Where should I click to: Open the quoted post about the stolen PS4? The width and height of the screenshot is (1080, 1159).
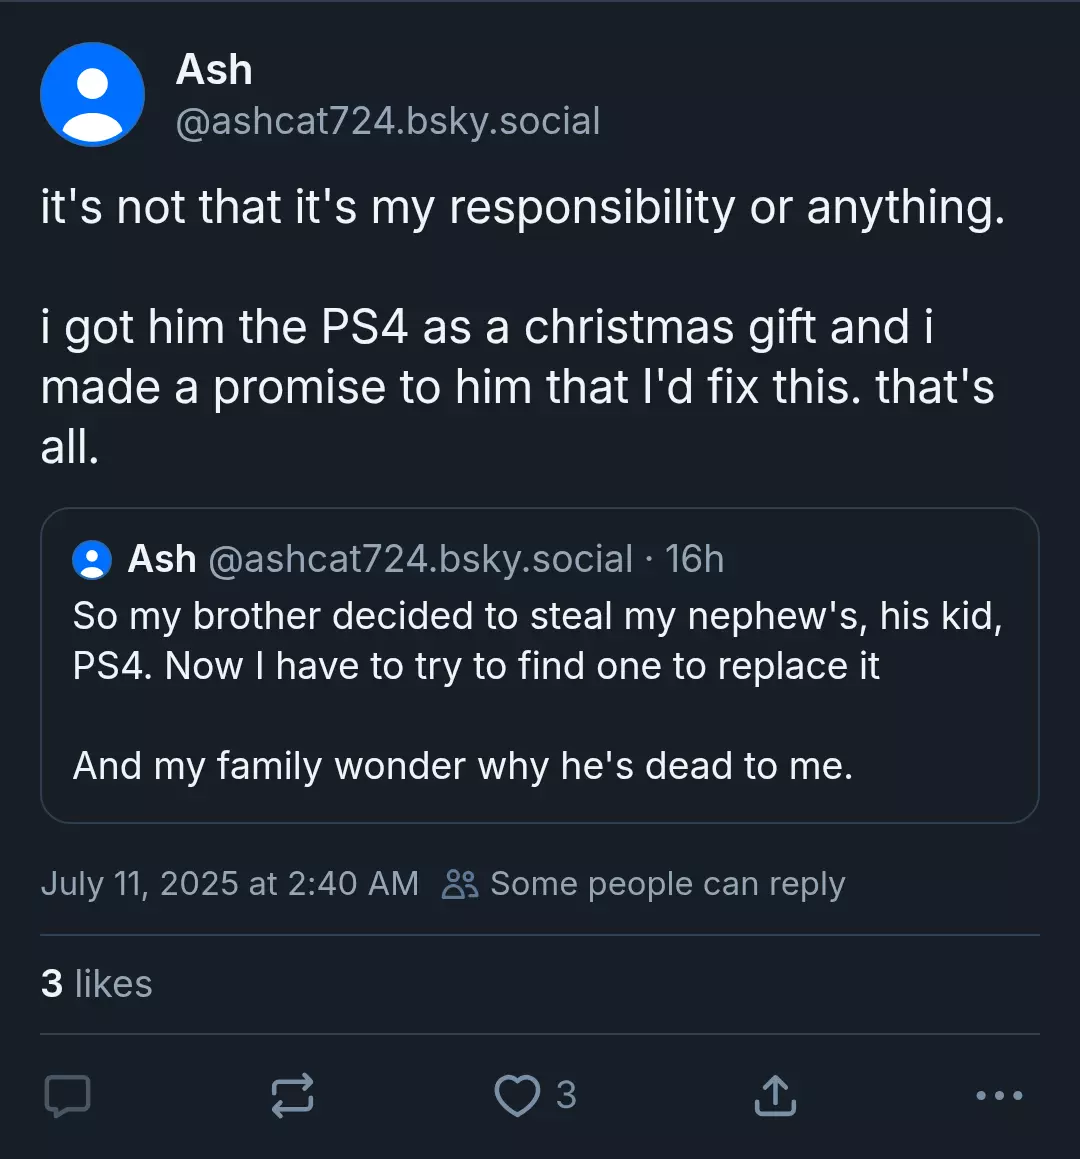pyautogui.click(x=540, y=665)
